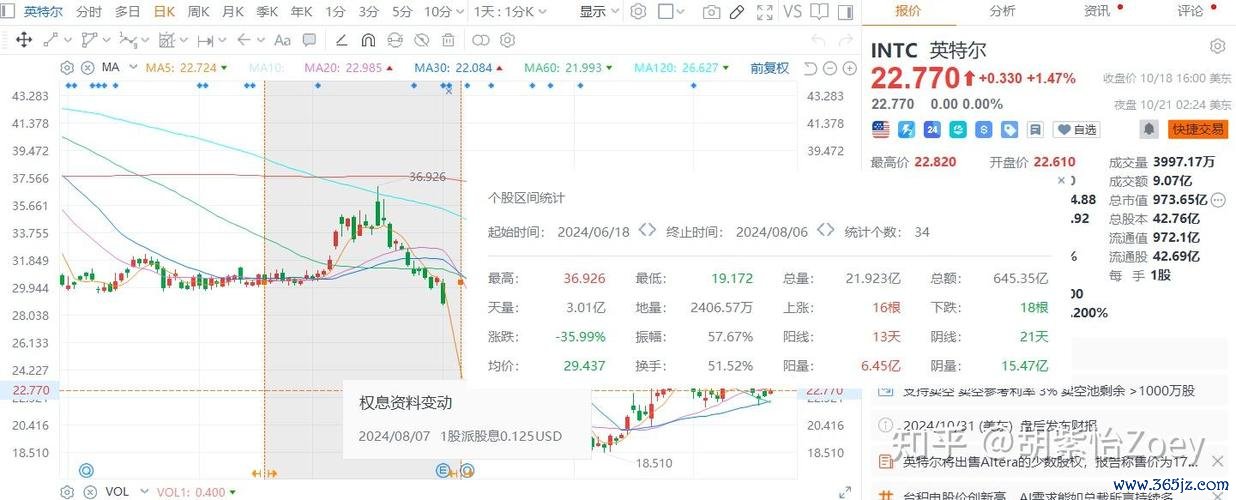Image resolution: width=1236 pixels, height=500 pixels.
Task: Open more options beside 总市值
Action: (x=1219, y=199)
